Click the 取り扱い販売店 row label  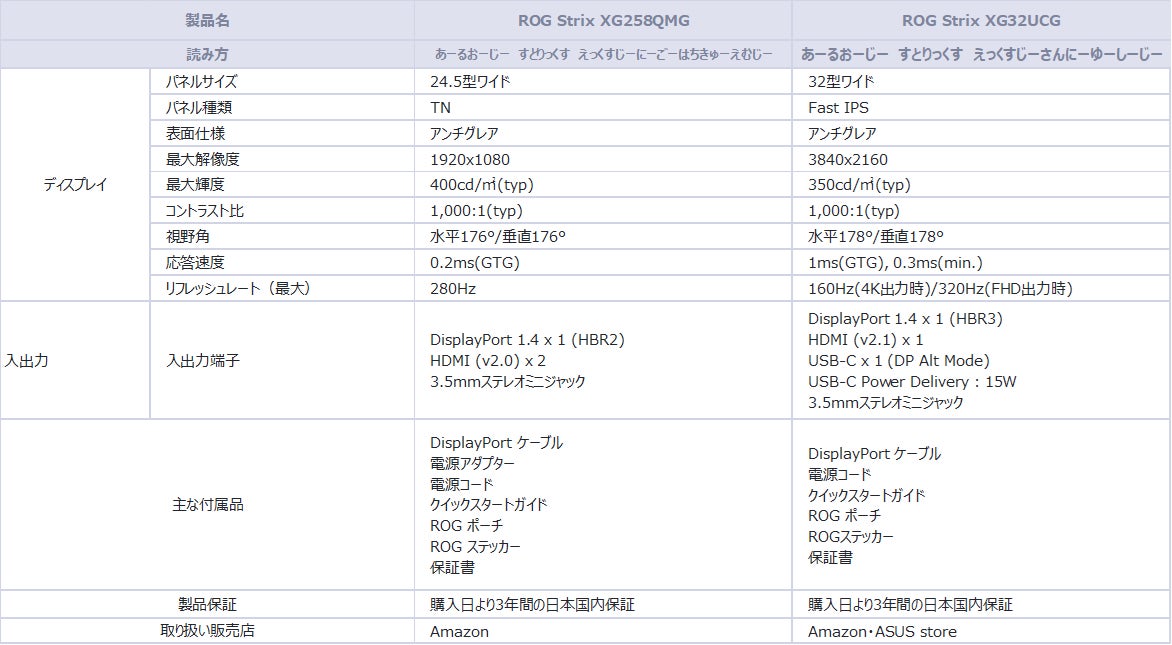(x=207, y=631)
